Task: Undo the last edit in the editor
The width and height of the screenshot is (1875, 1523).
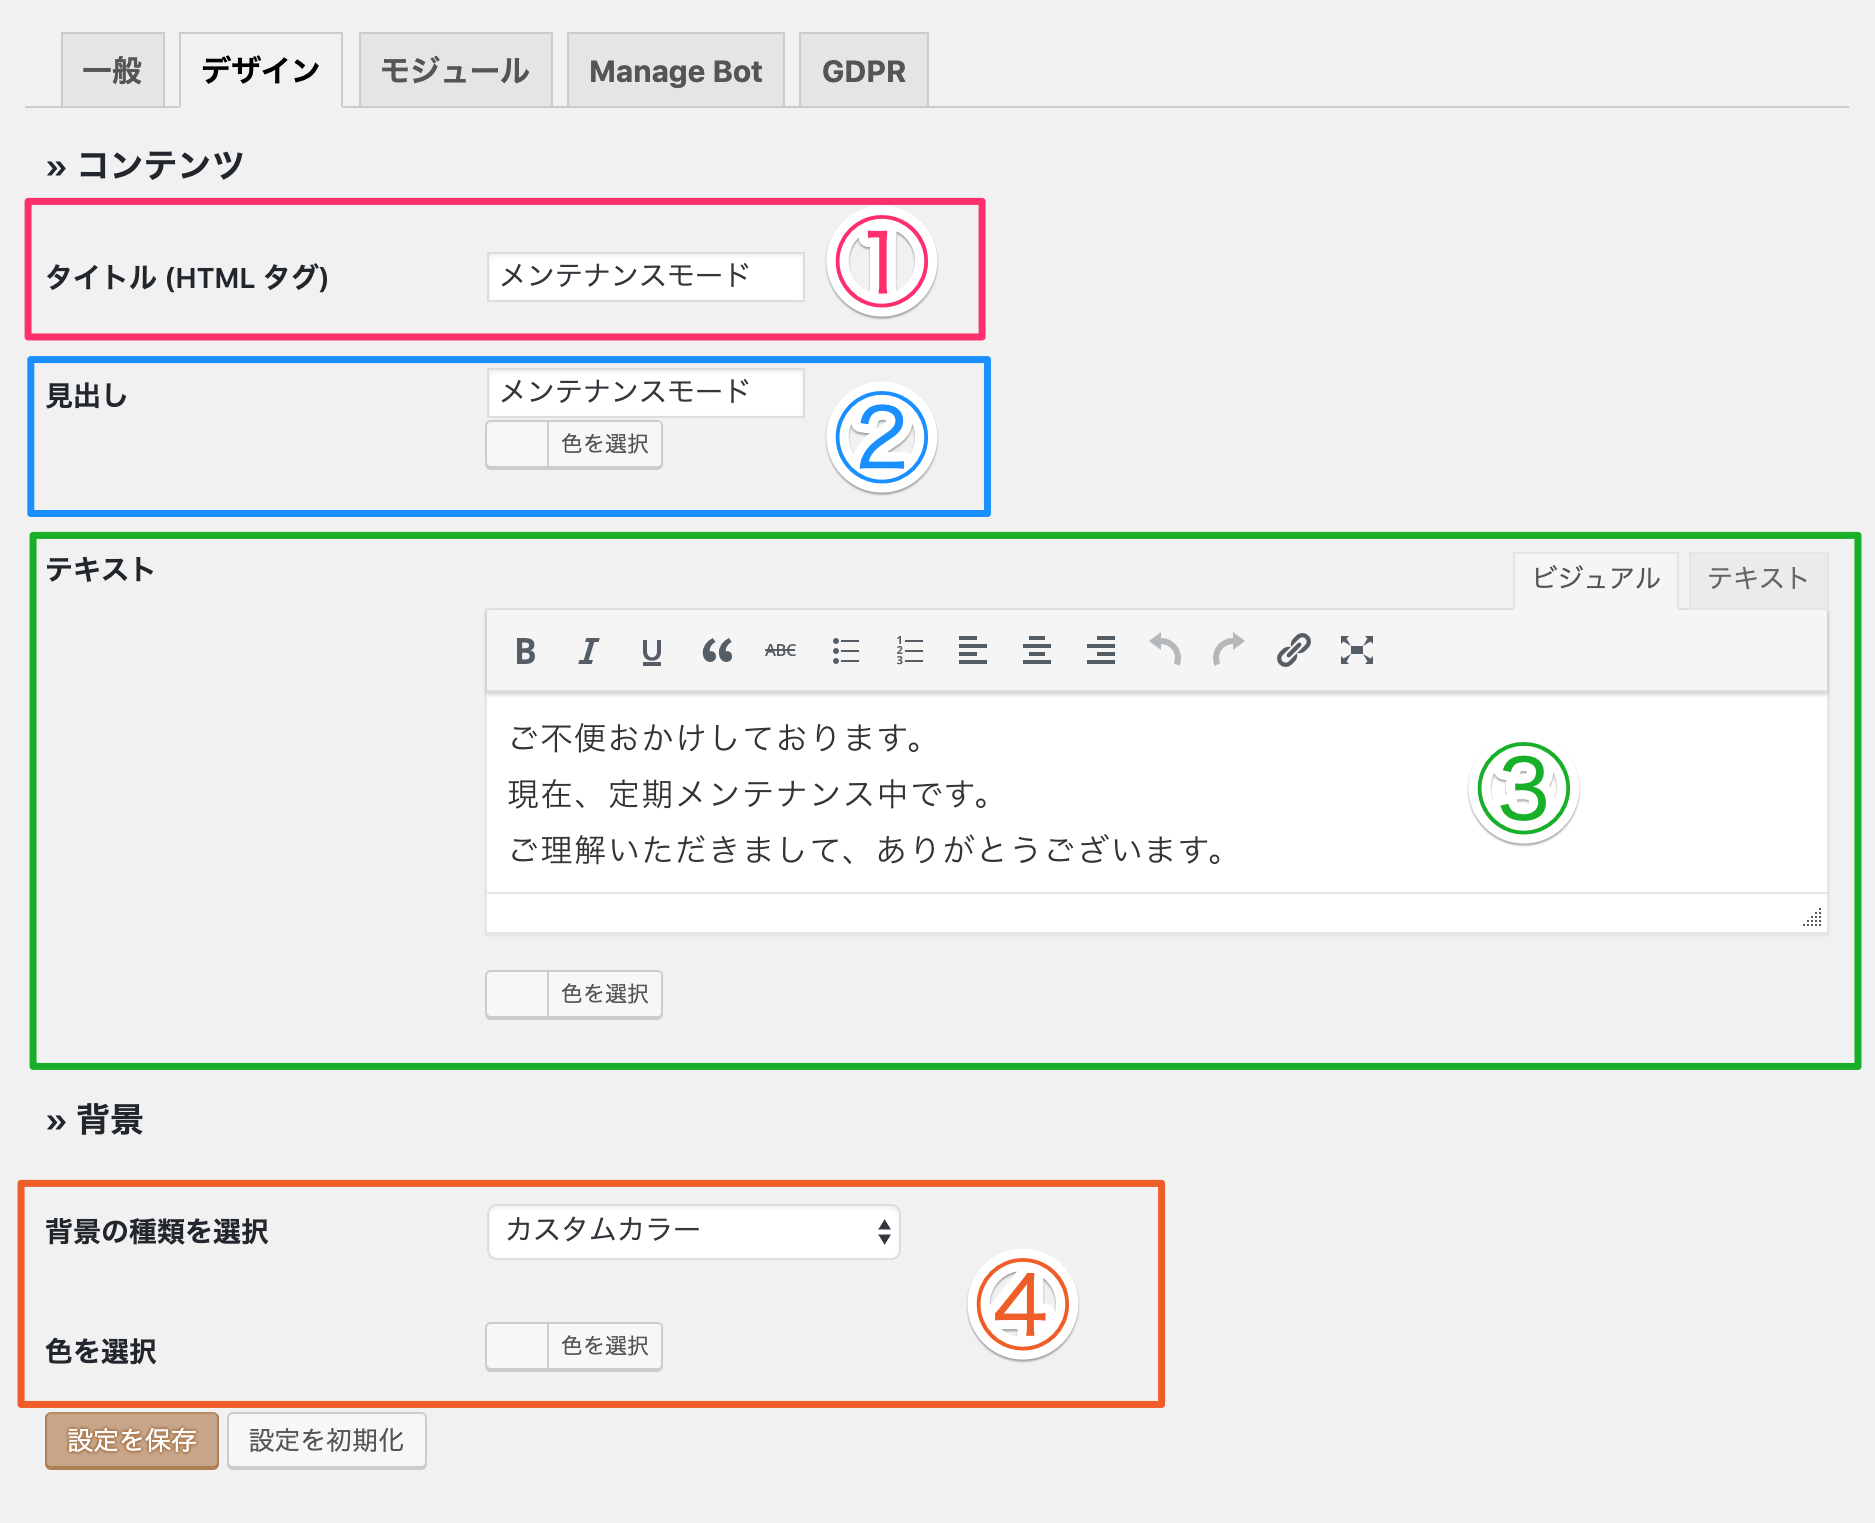Action: 1165,651
